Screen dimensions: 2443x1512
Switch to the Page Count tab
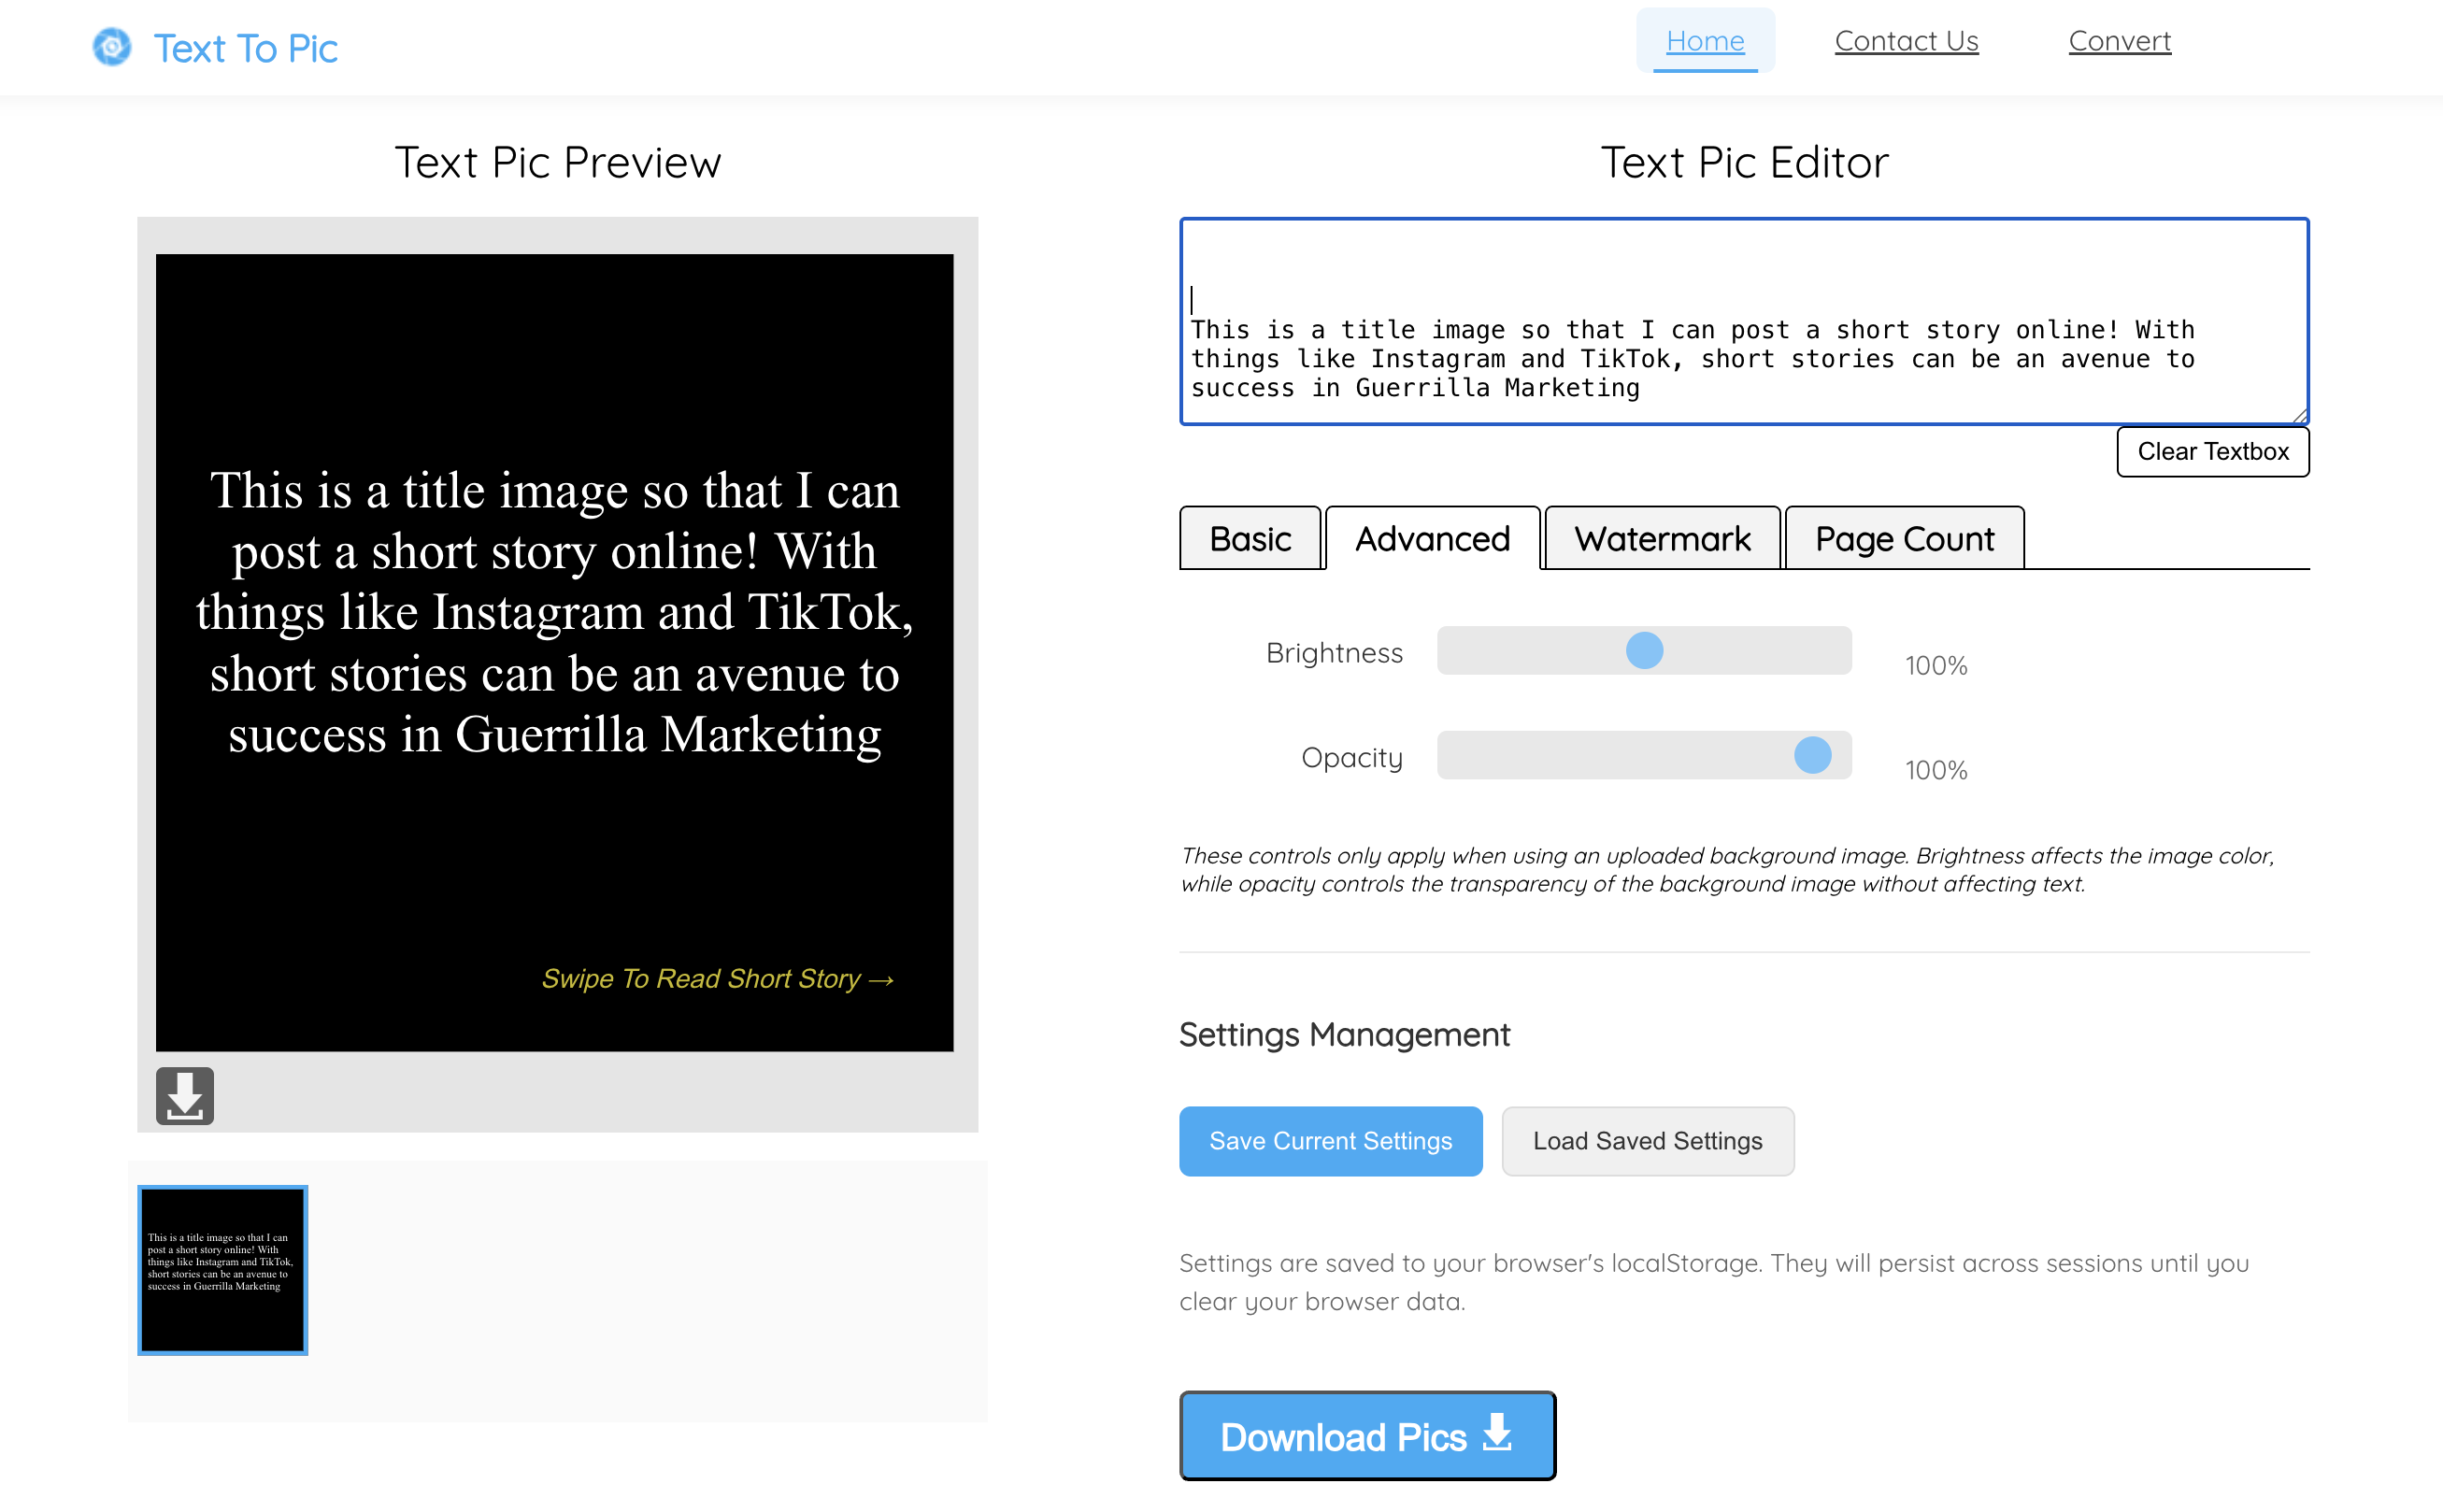coord(1904,538)
